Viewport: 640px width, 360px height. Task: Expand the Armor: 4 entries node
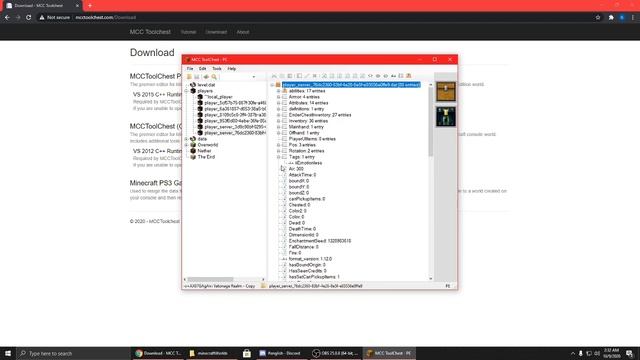279,97
